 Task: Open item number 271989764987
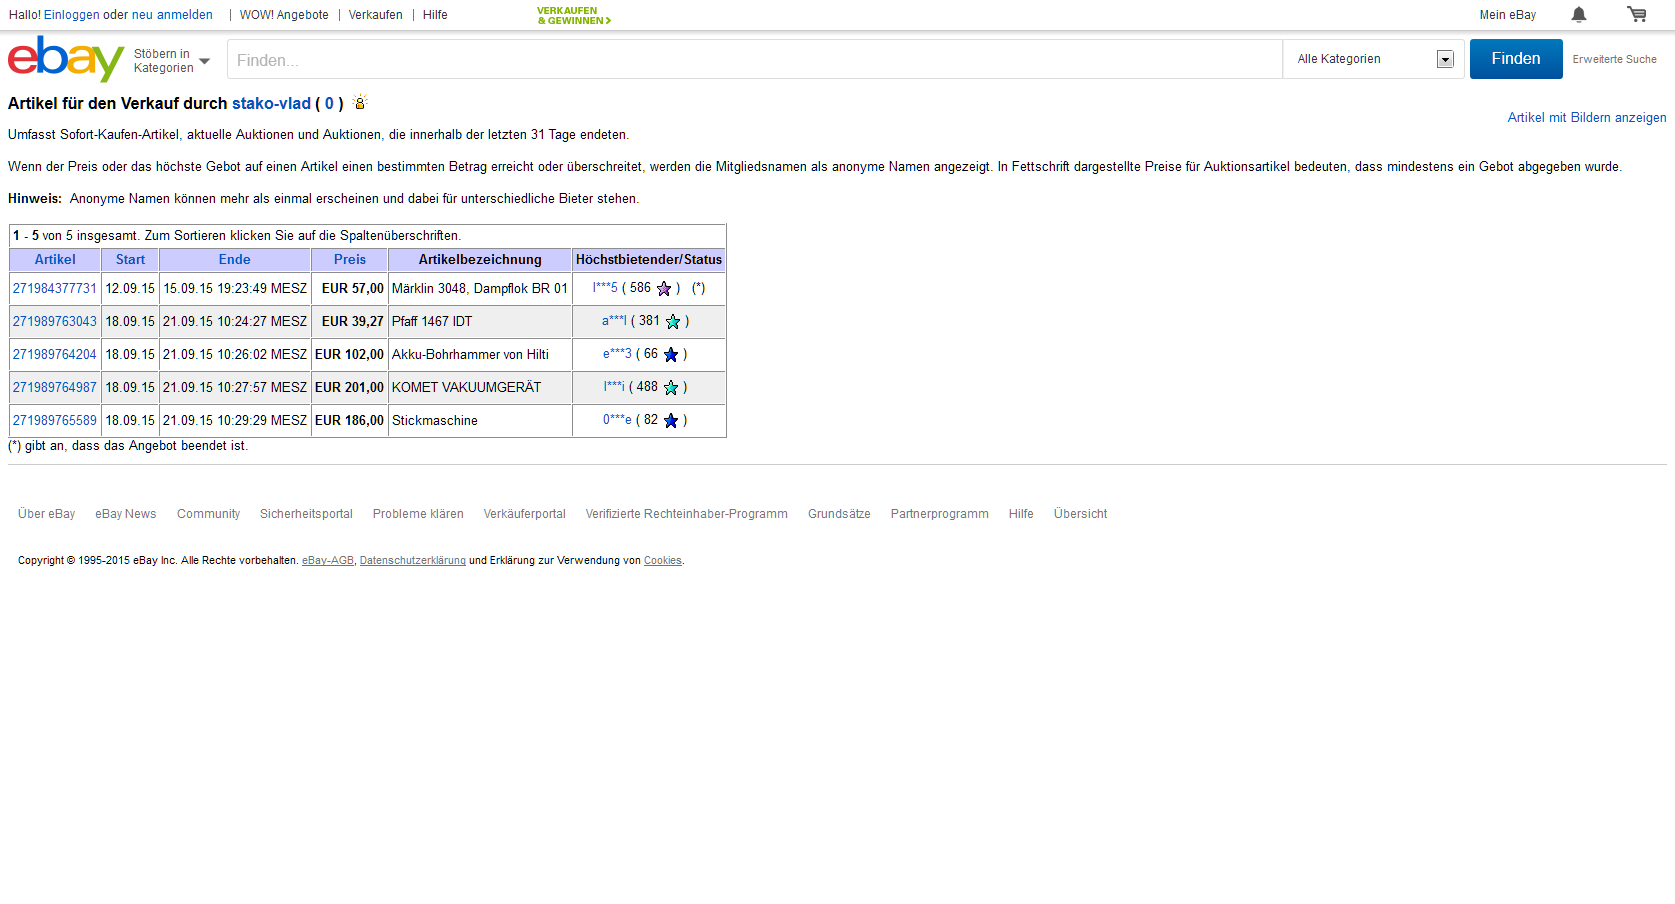[x=55, y=388]
